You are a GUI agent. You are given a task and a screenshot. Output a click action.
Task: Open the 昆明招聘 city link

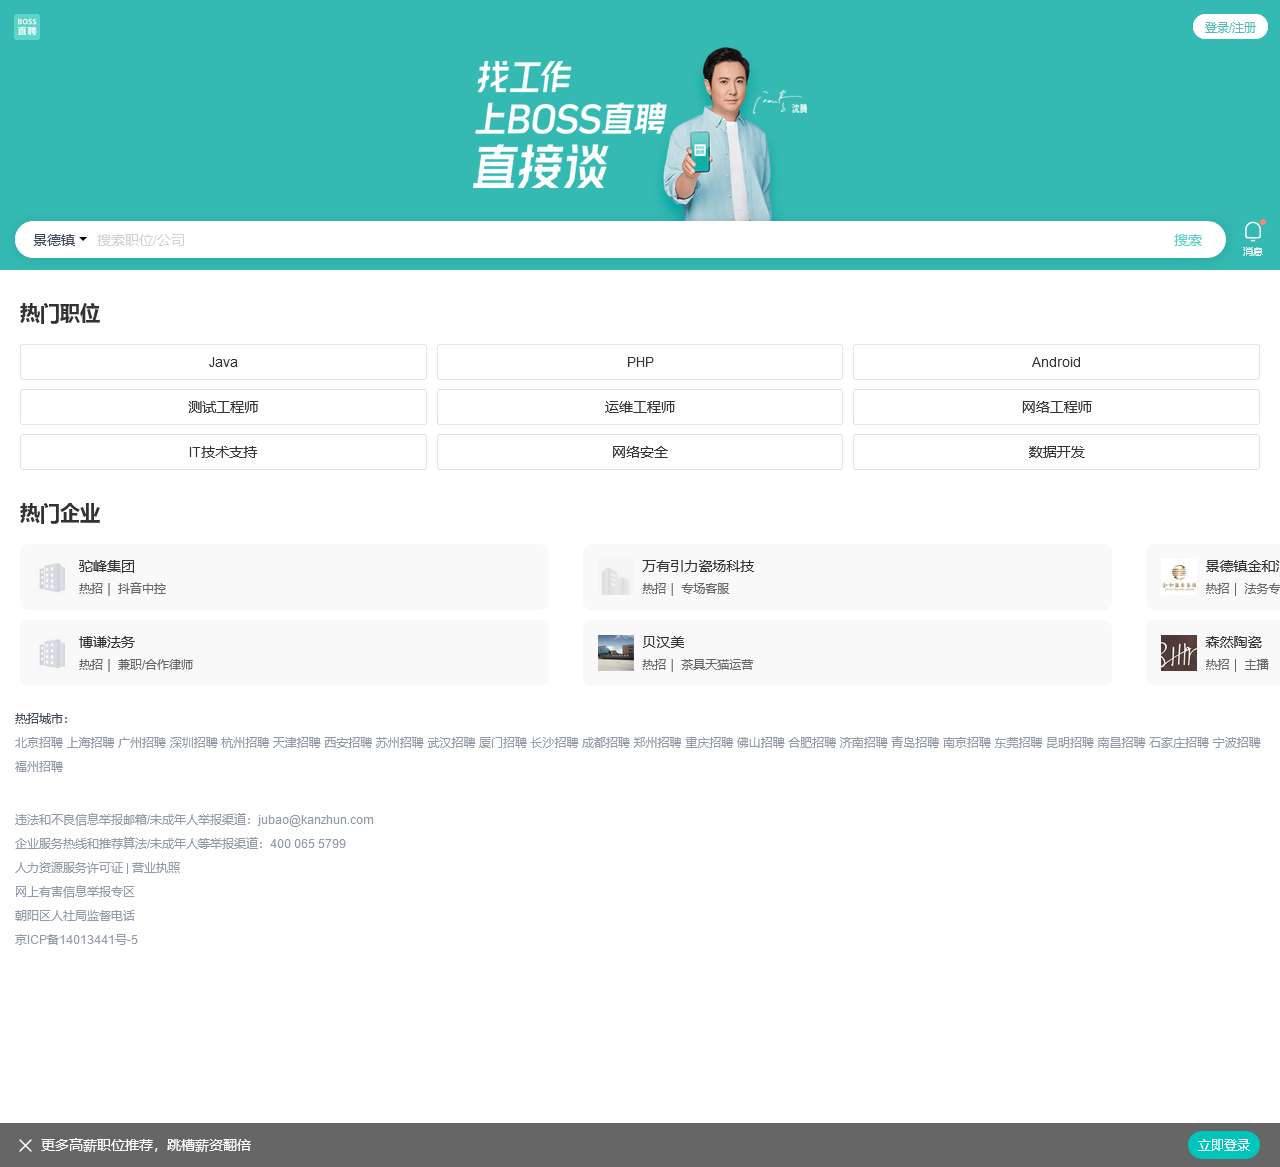pyautogui.click(x=1070, y=743)
